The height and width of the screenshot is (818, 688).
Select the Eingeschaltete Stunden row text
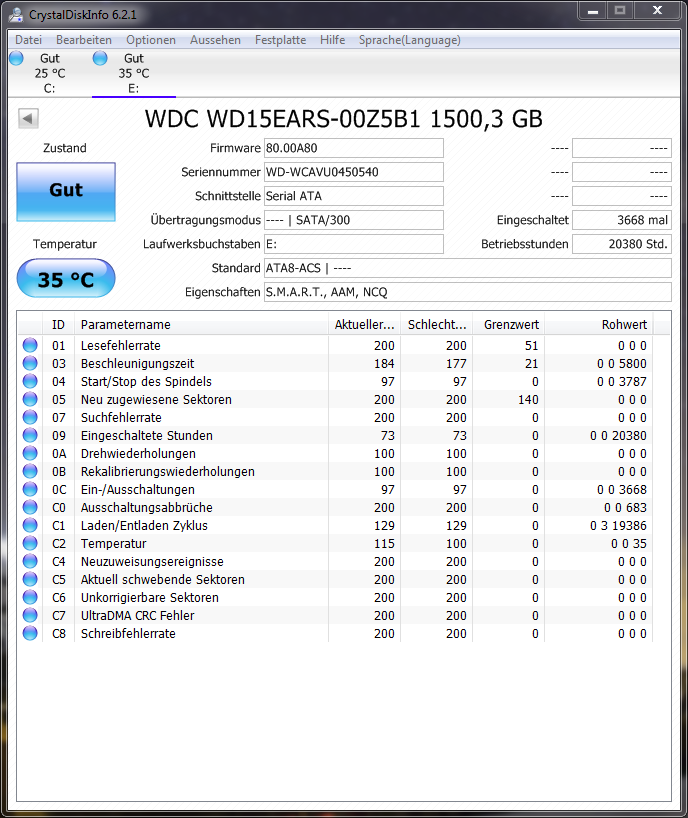(147, 436)
